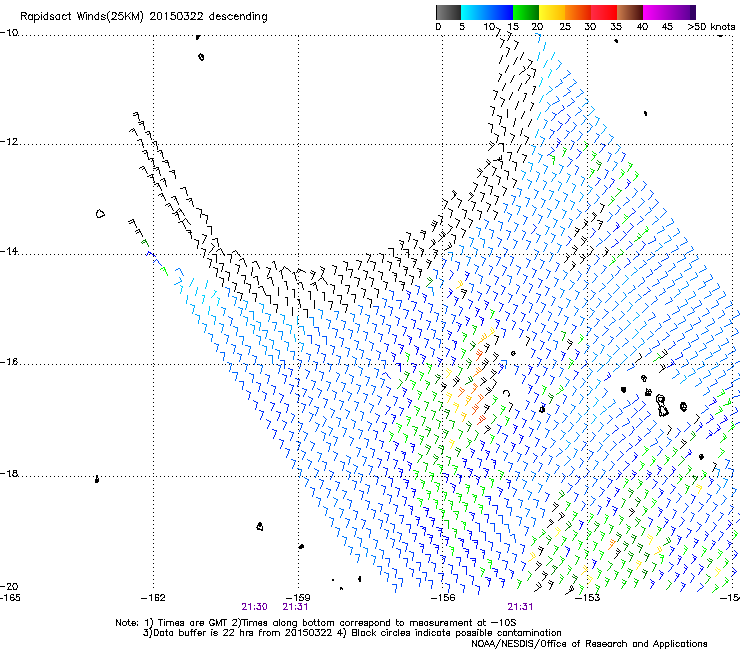Click the latitude label '-16'
Viewport: 740px width, 650px height.
(9, 362)
